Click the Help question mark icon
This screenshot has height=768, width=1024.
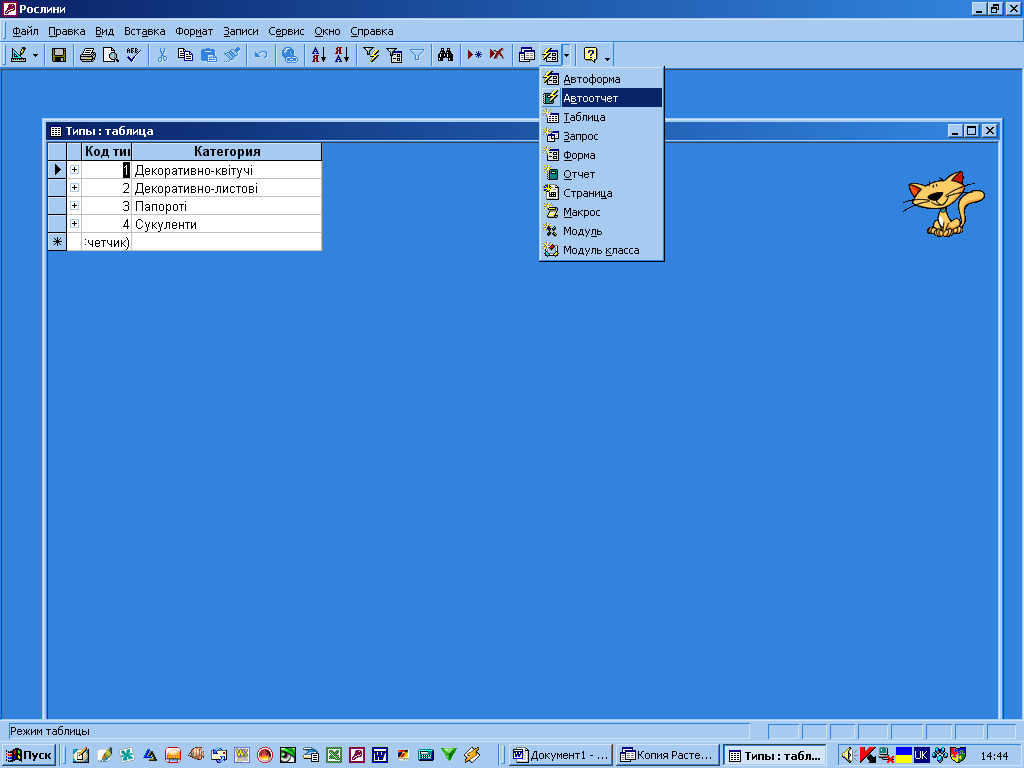point(590,55)
